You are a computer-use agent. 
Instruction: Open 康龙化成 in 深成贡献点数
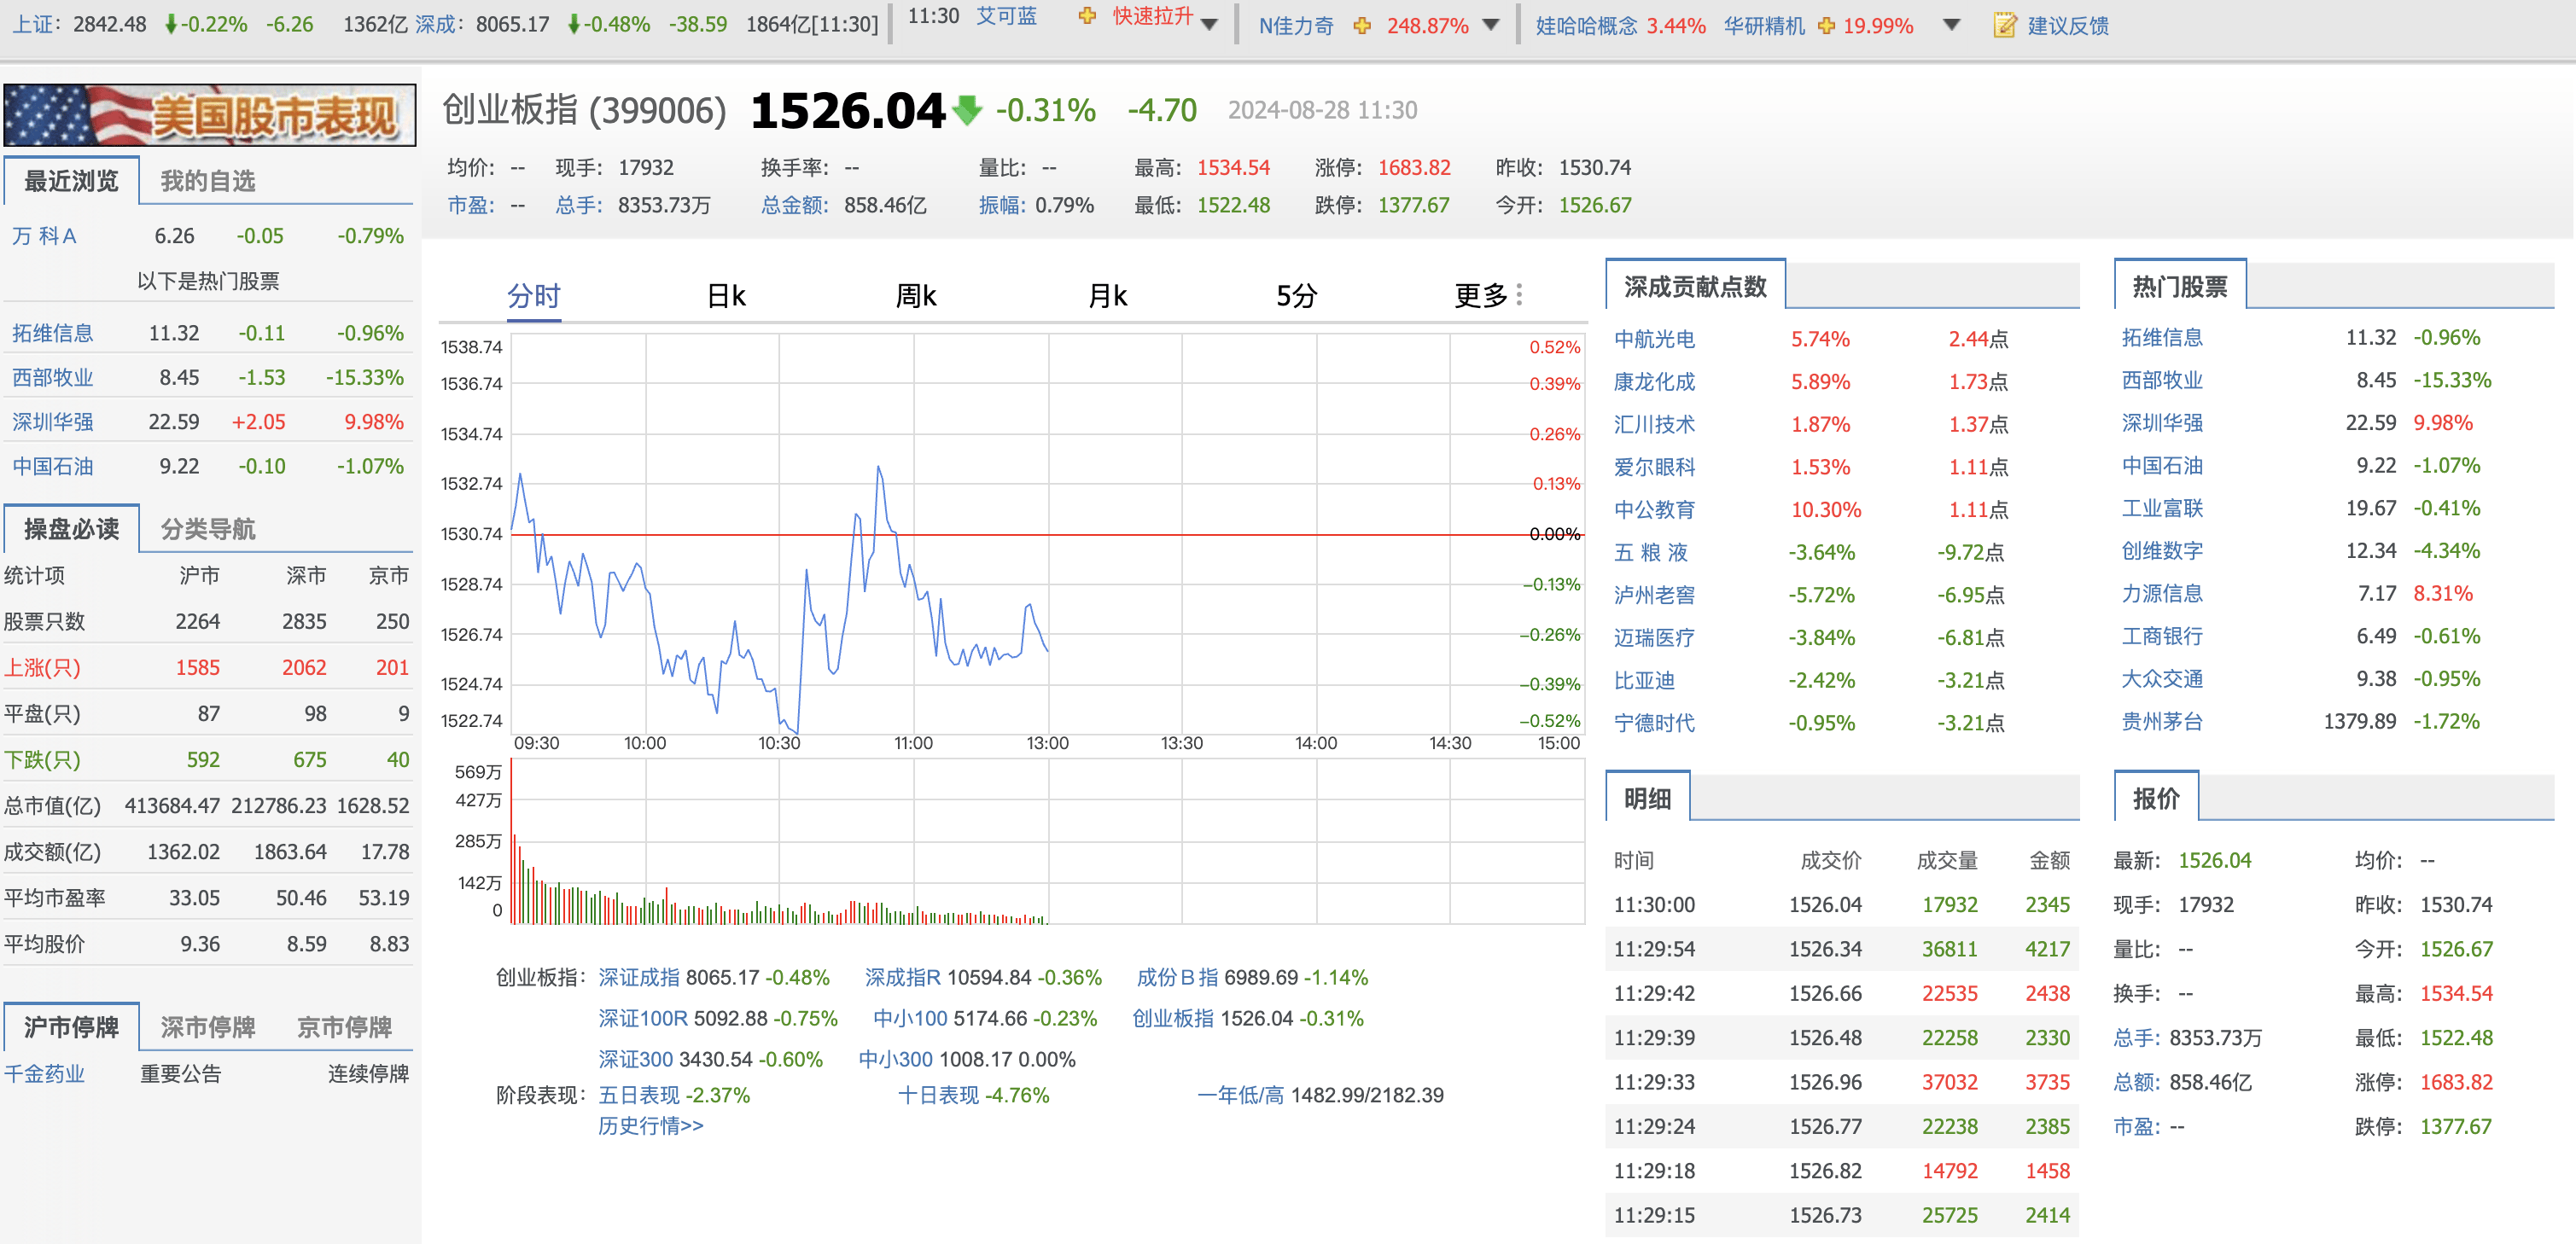[1654, 382]
